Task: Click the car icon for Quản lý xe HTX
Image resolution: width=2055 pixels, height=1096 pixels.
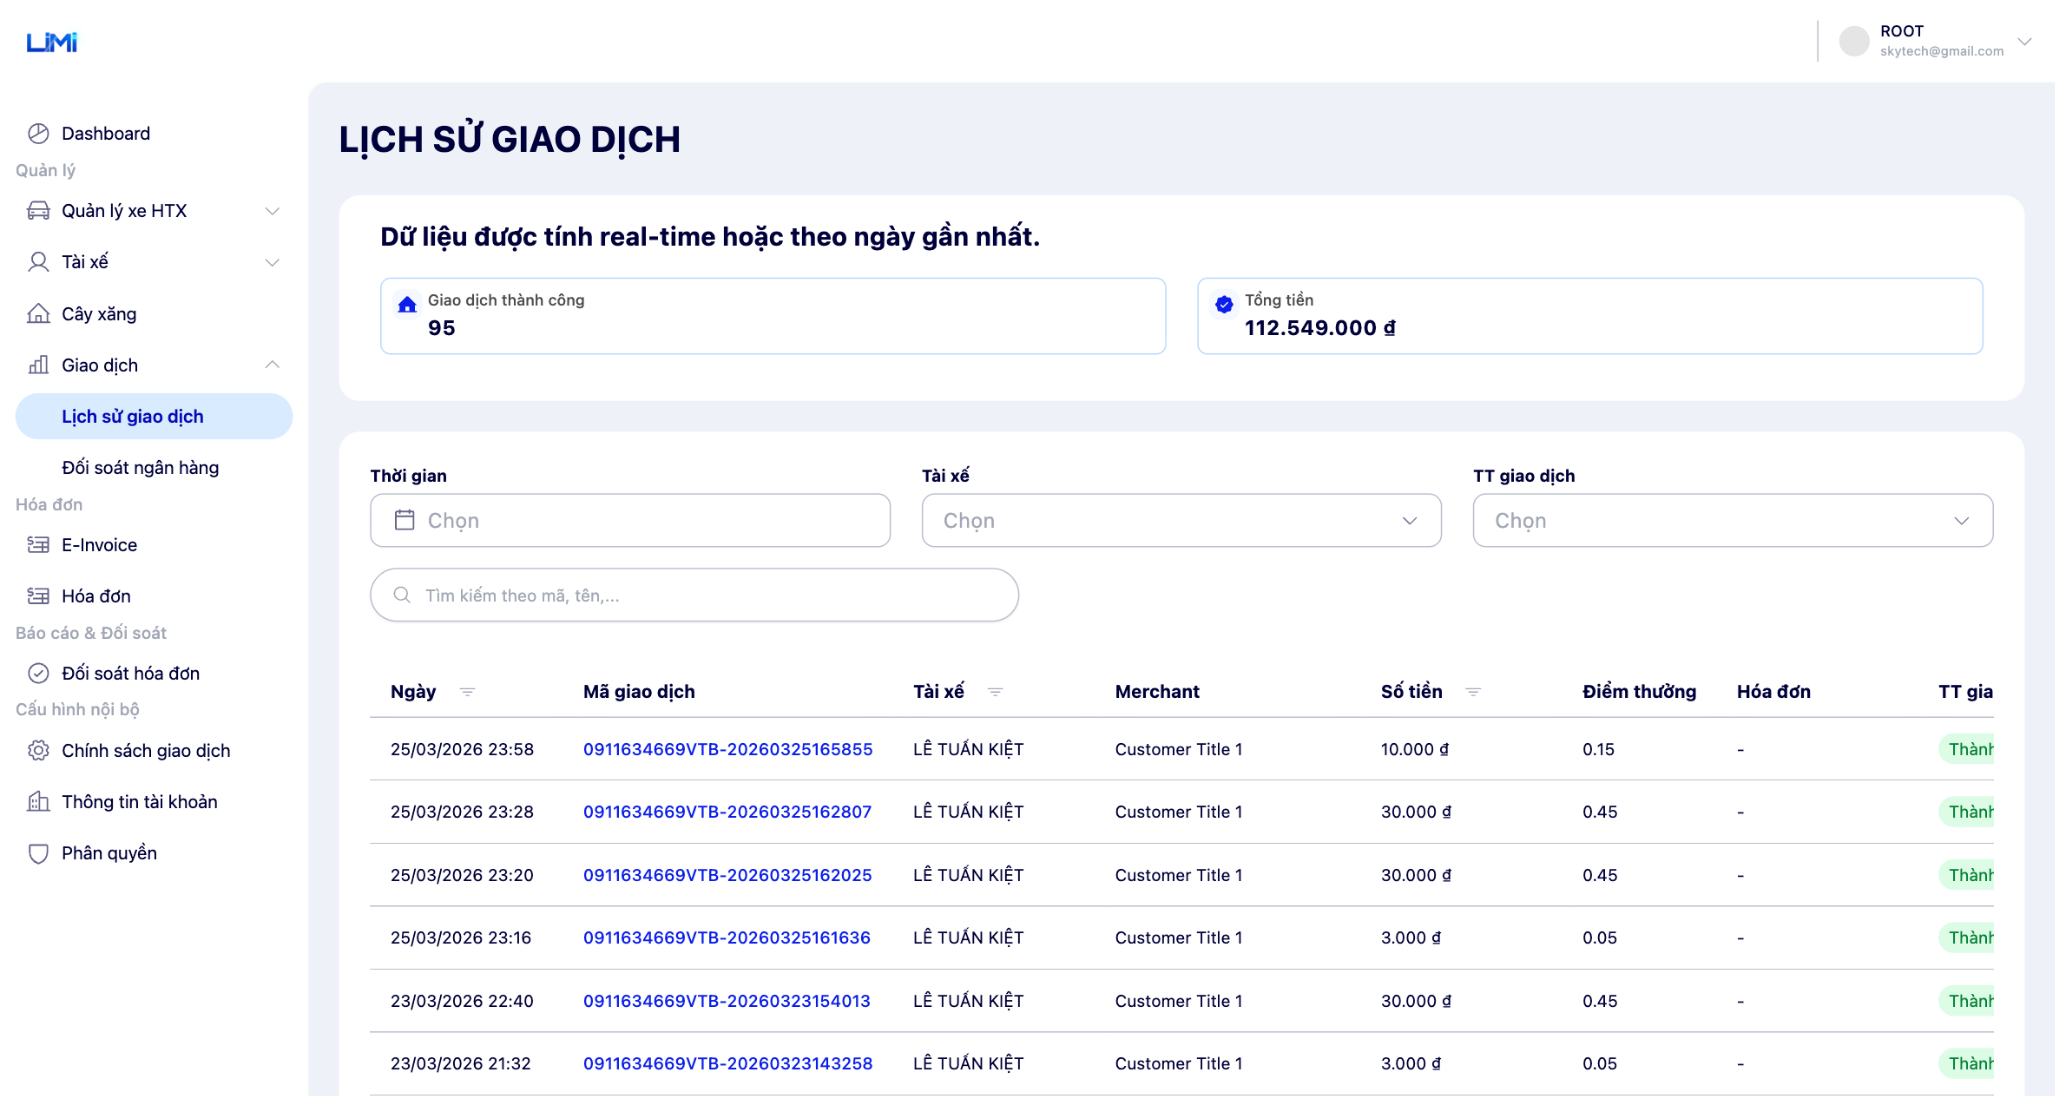Action: 38,210
